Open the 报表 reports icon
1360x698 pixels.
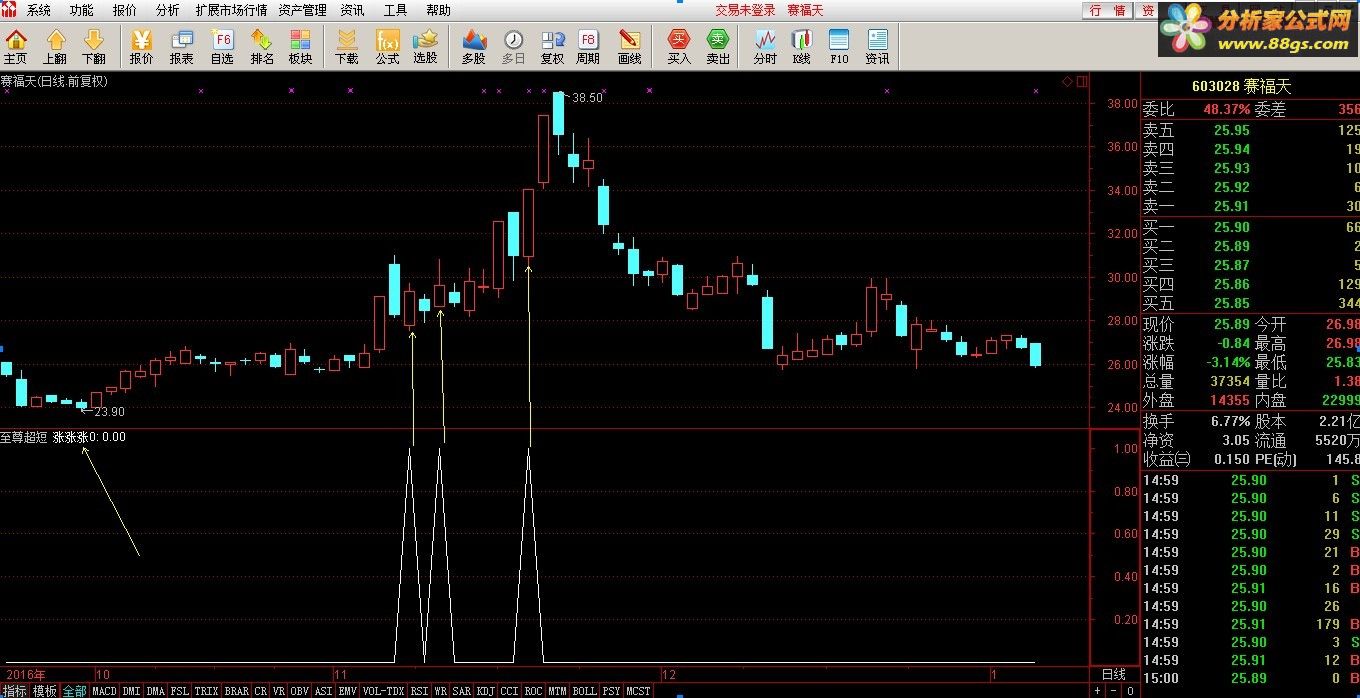click(x=181, y=47)
